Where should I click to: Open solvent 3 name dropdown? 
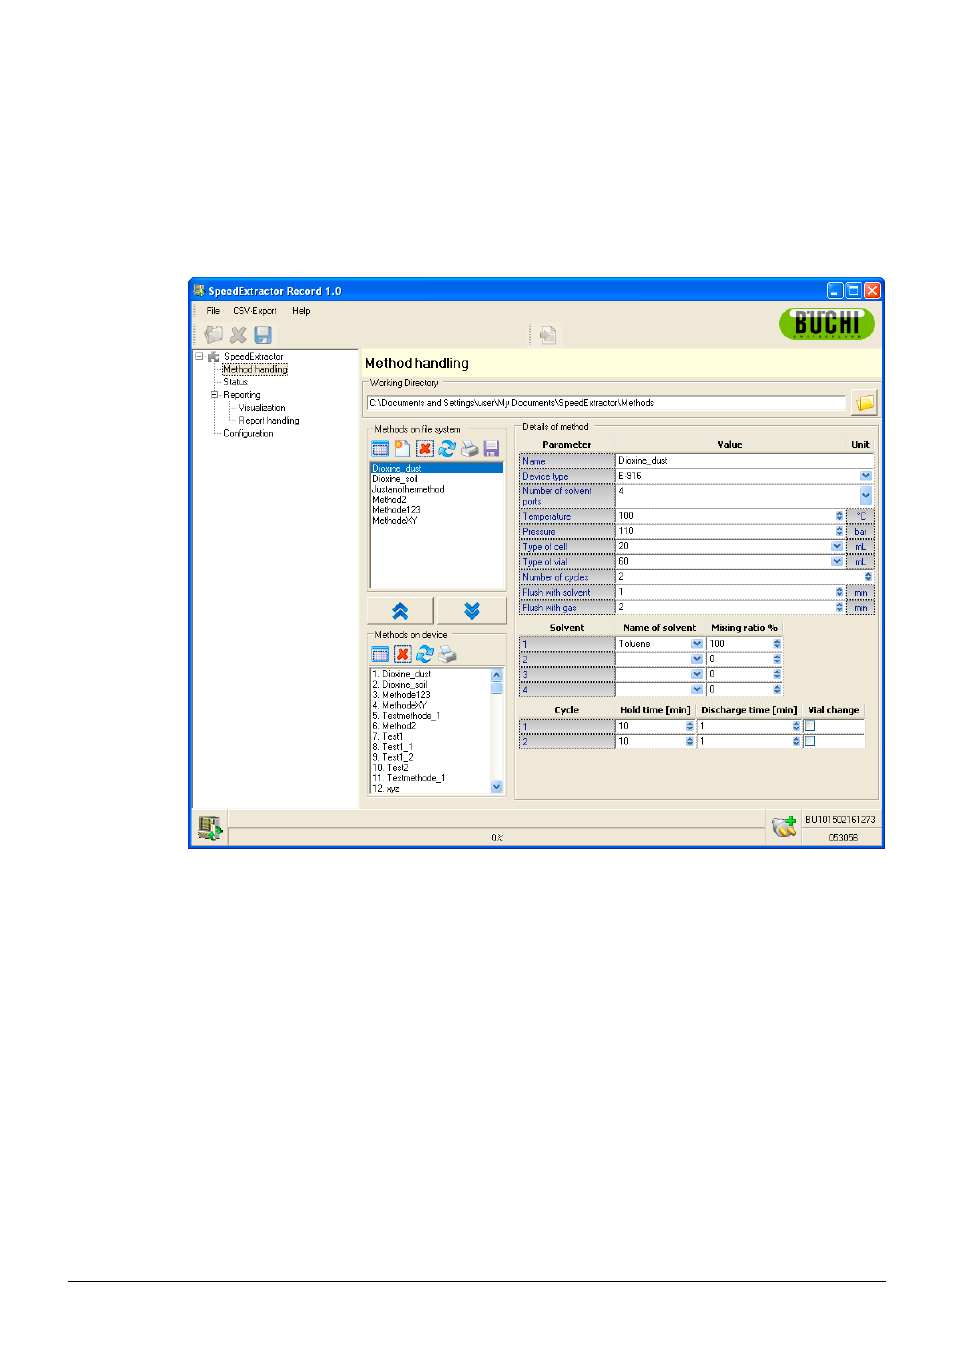point(697,674)
